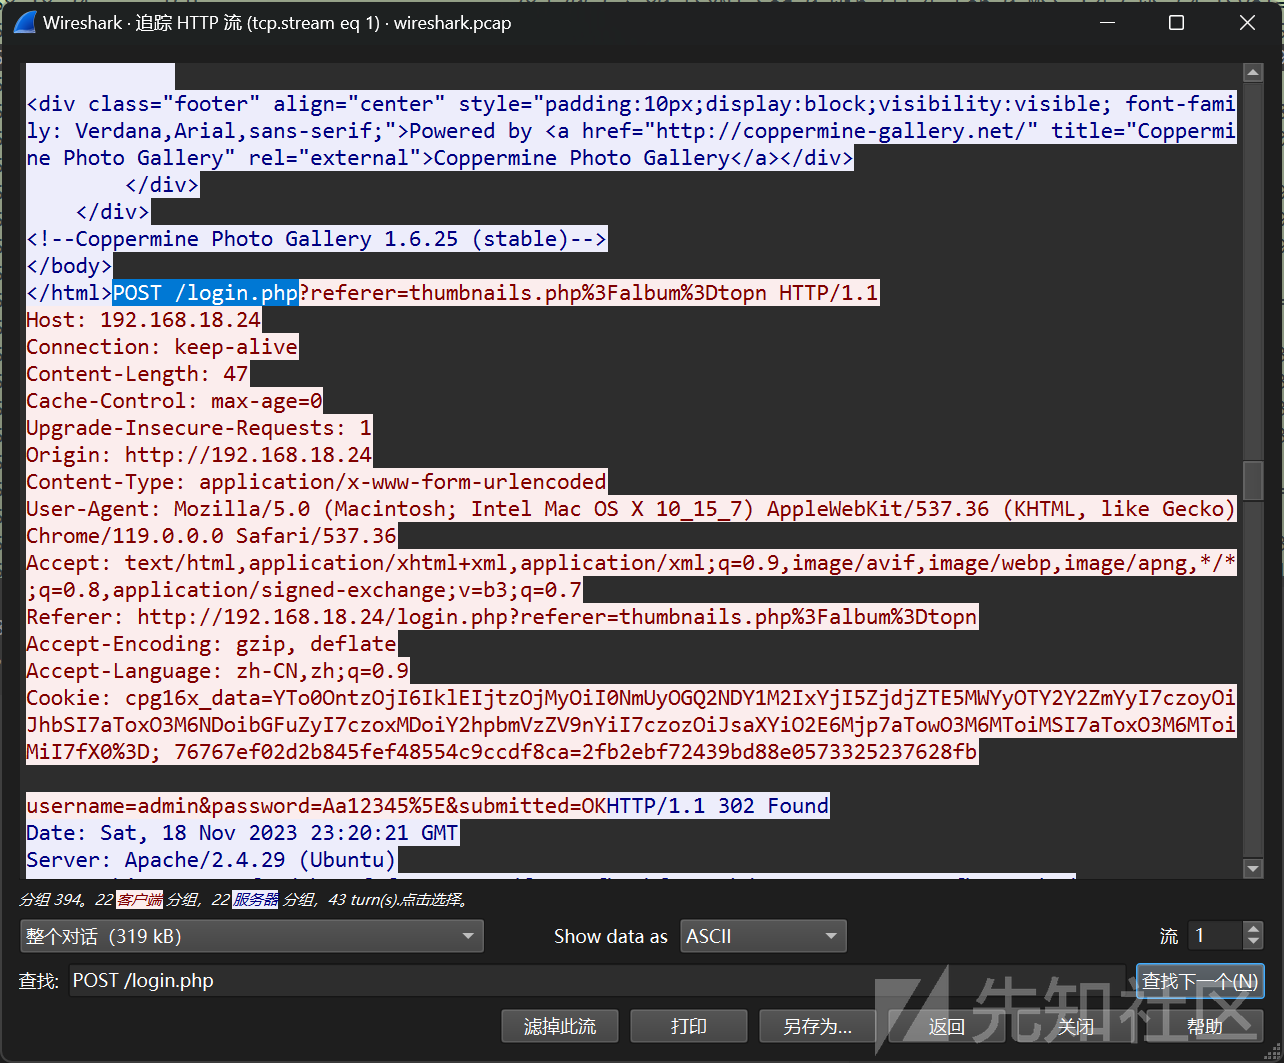1284x1063 pixels.
Task: Click the Accept-Encoding: gzip, deflate line
Action: tap(211, 644)
